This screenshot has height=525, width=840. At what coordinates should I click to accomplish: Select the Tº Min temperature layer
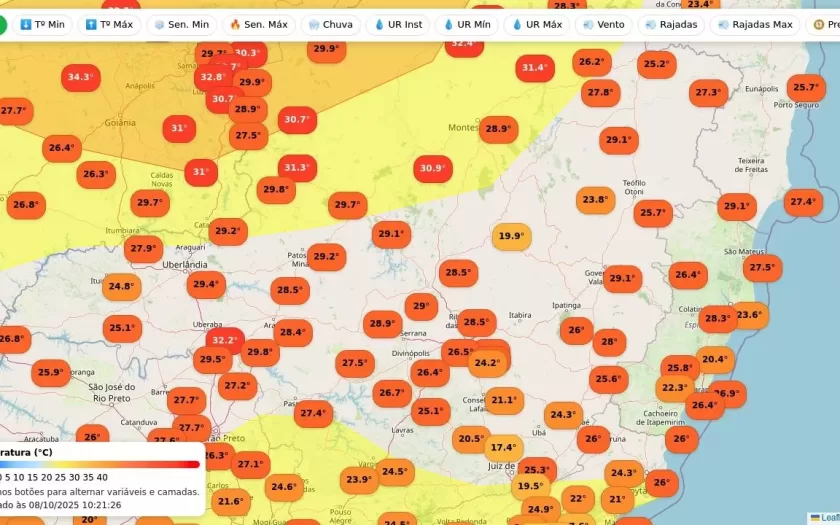point(42,24)
